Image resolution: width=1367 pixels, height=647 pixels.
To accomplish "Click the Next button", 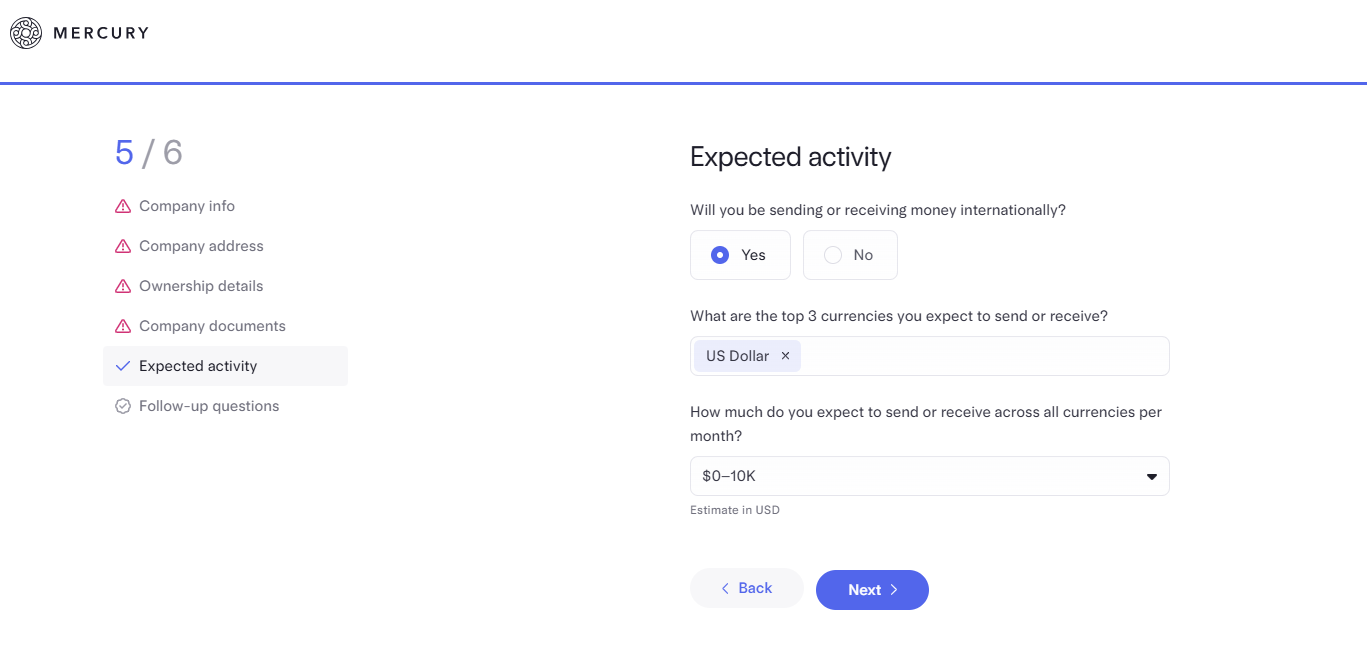I will click(x=872, y=590).
